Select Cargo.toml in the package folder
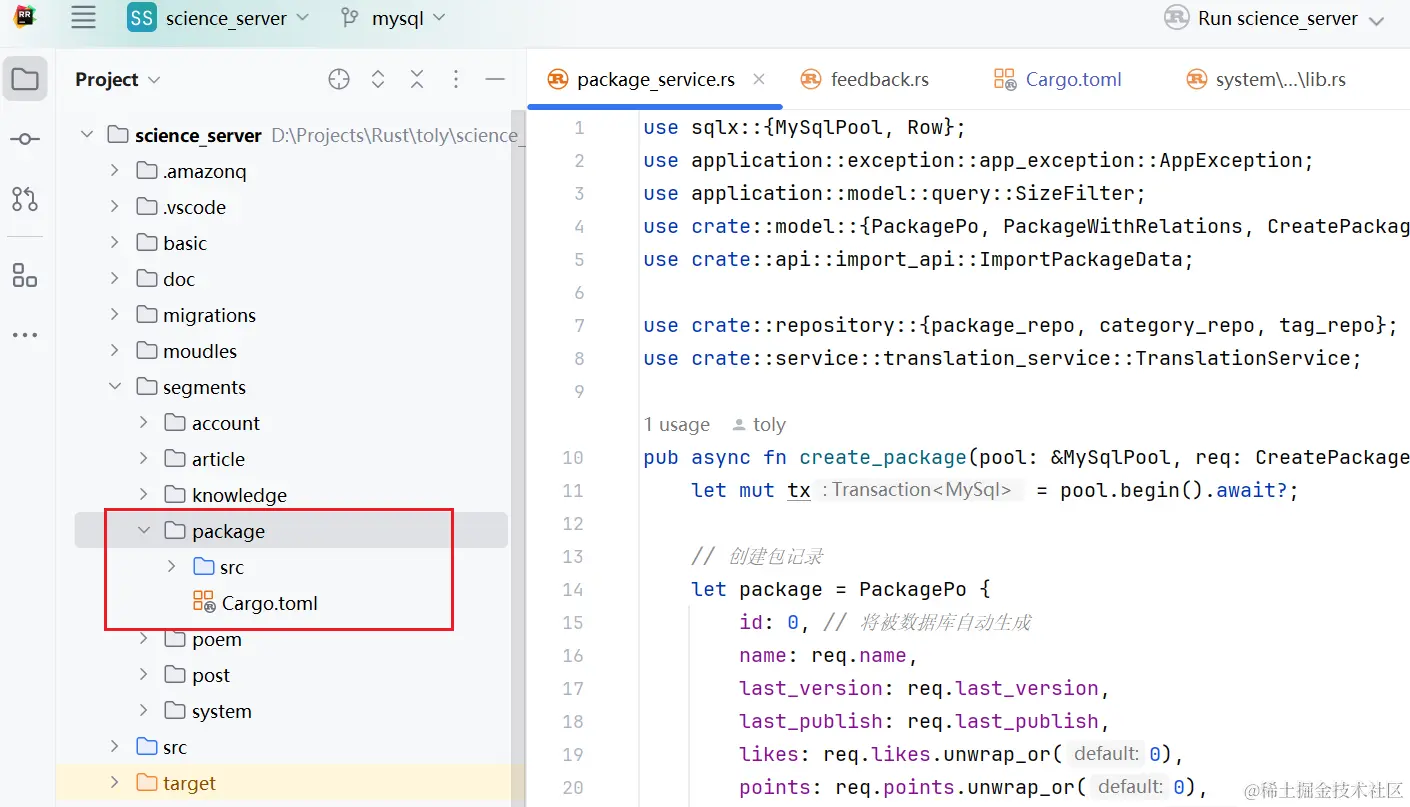Image resolution: width=1410 pixels, height=807 pixels. click(x=269, y=603)
